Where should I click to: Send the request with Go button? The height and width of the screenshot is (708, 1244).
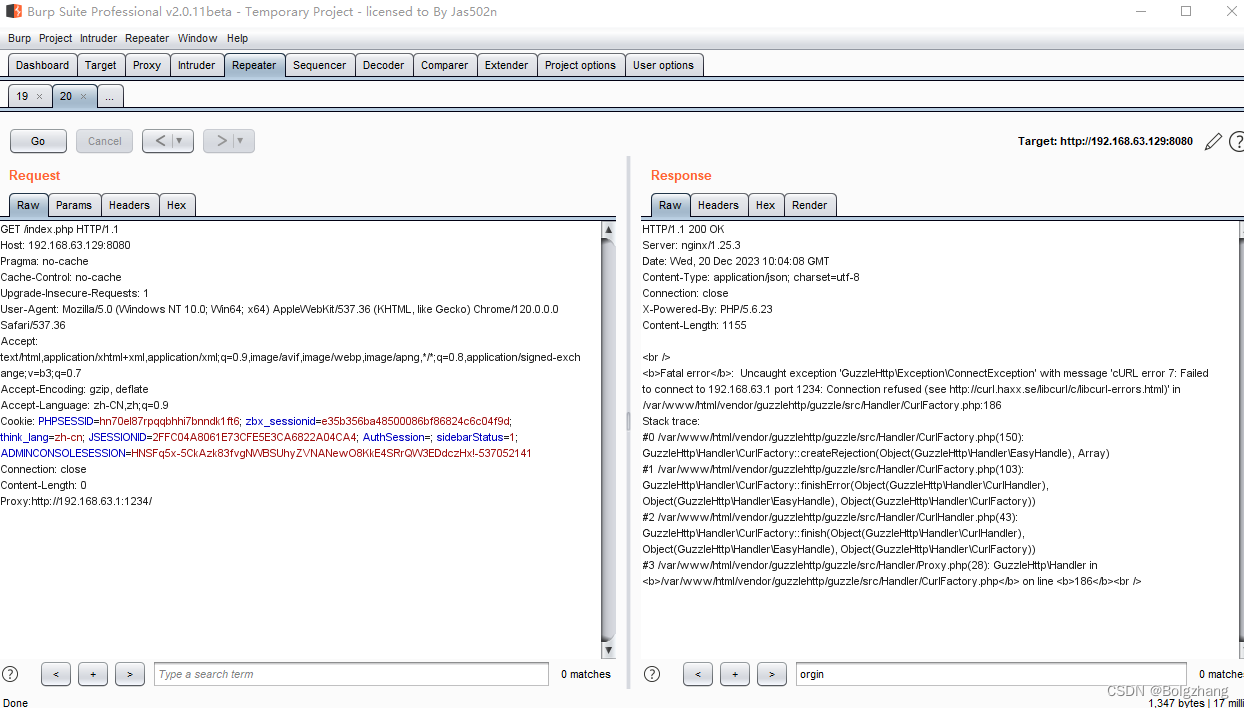coord(38,141)
